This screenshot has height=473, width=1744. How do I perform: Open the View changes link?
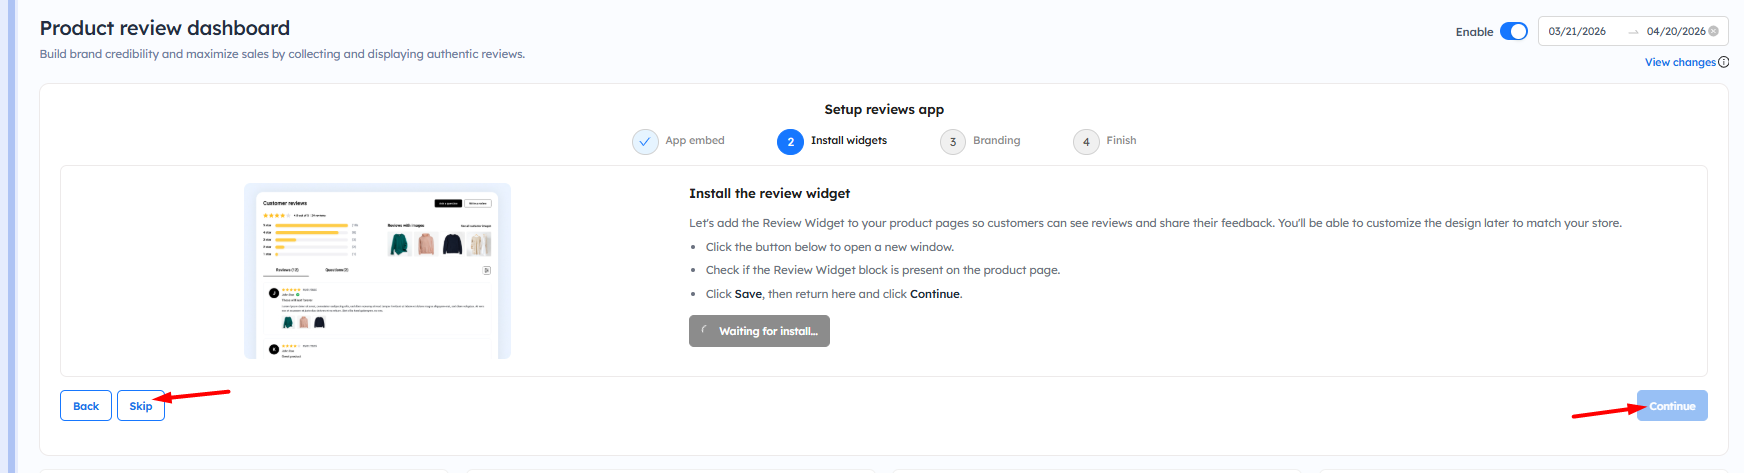tap(1679, 62)
